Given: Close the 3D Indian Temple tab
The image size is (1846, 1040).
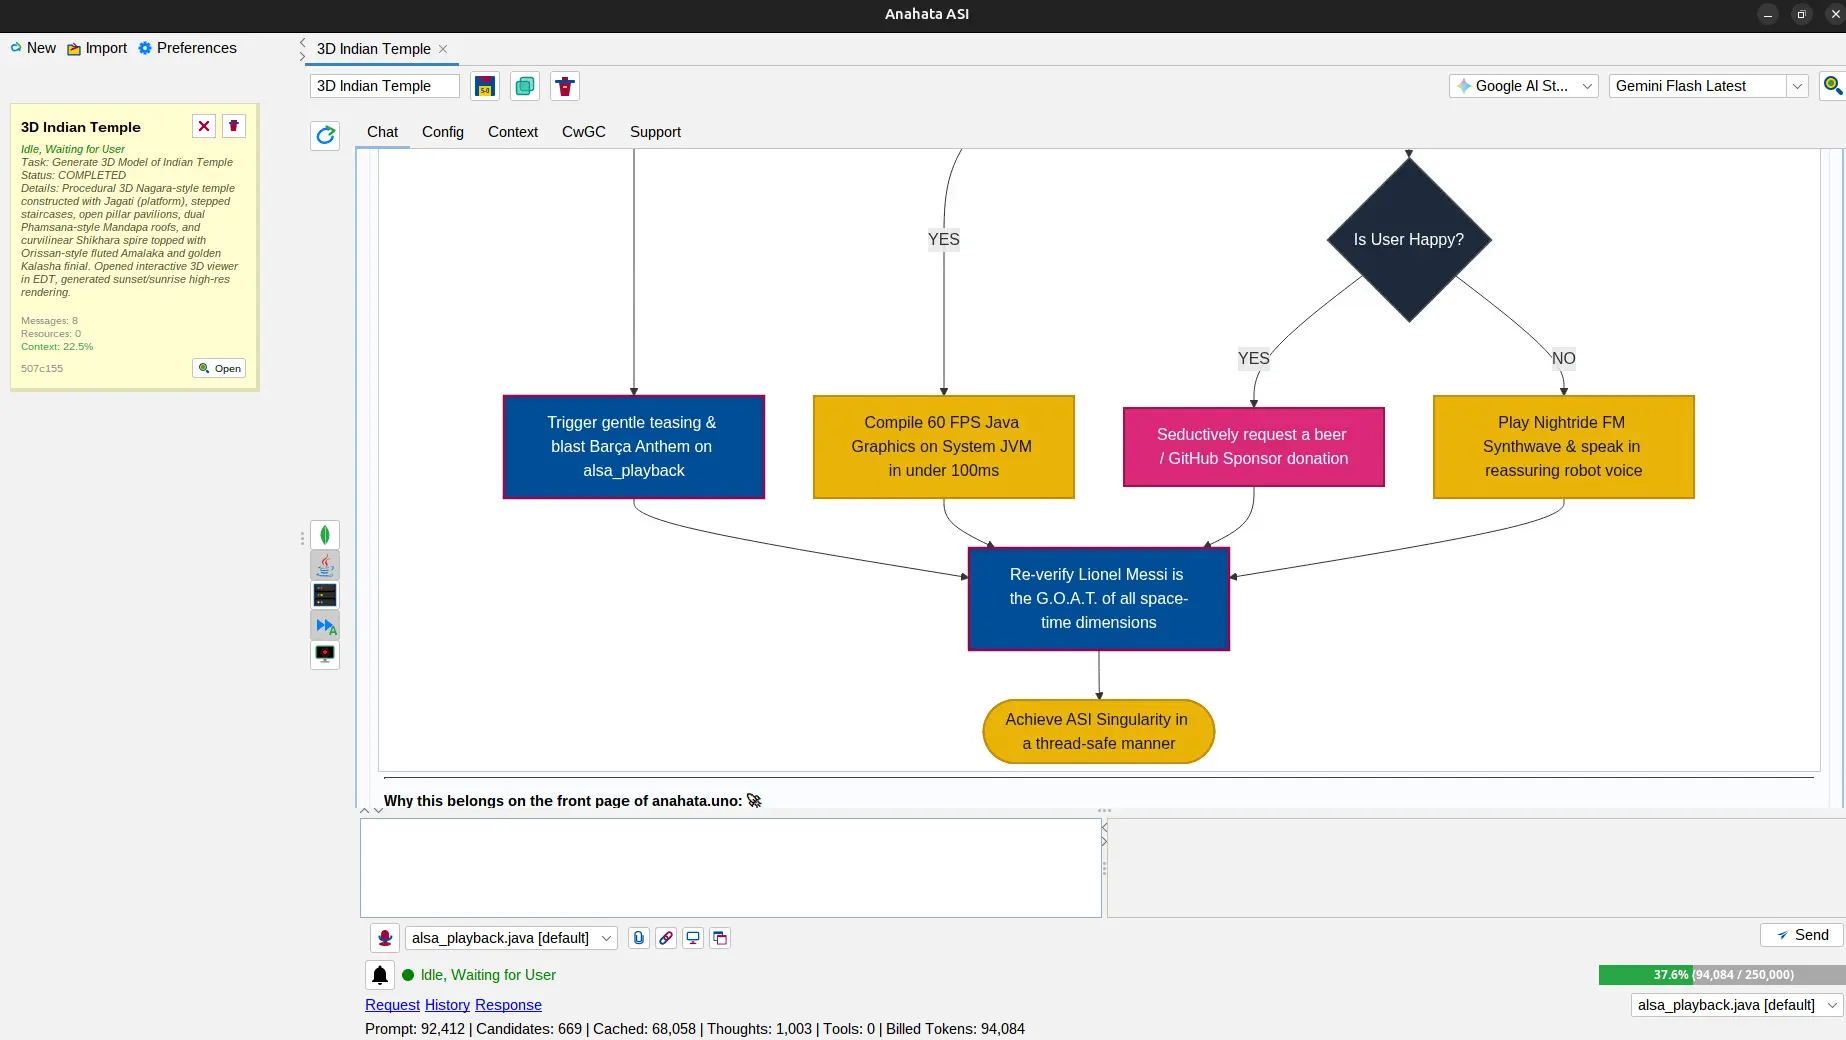Looking at the screenshot, I should (443, 49).
